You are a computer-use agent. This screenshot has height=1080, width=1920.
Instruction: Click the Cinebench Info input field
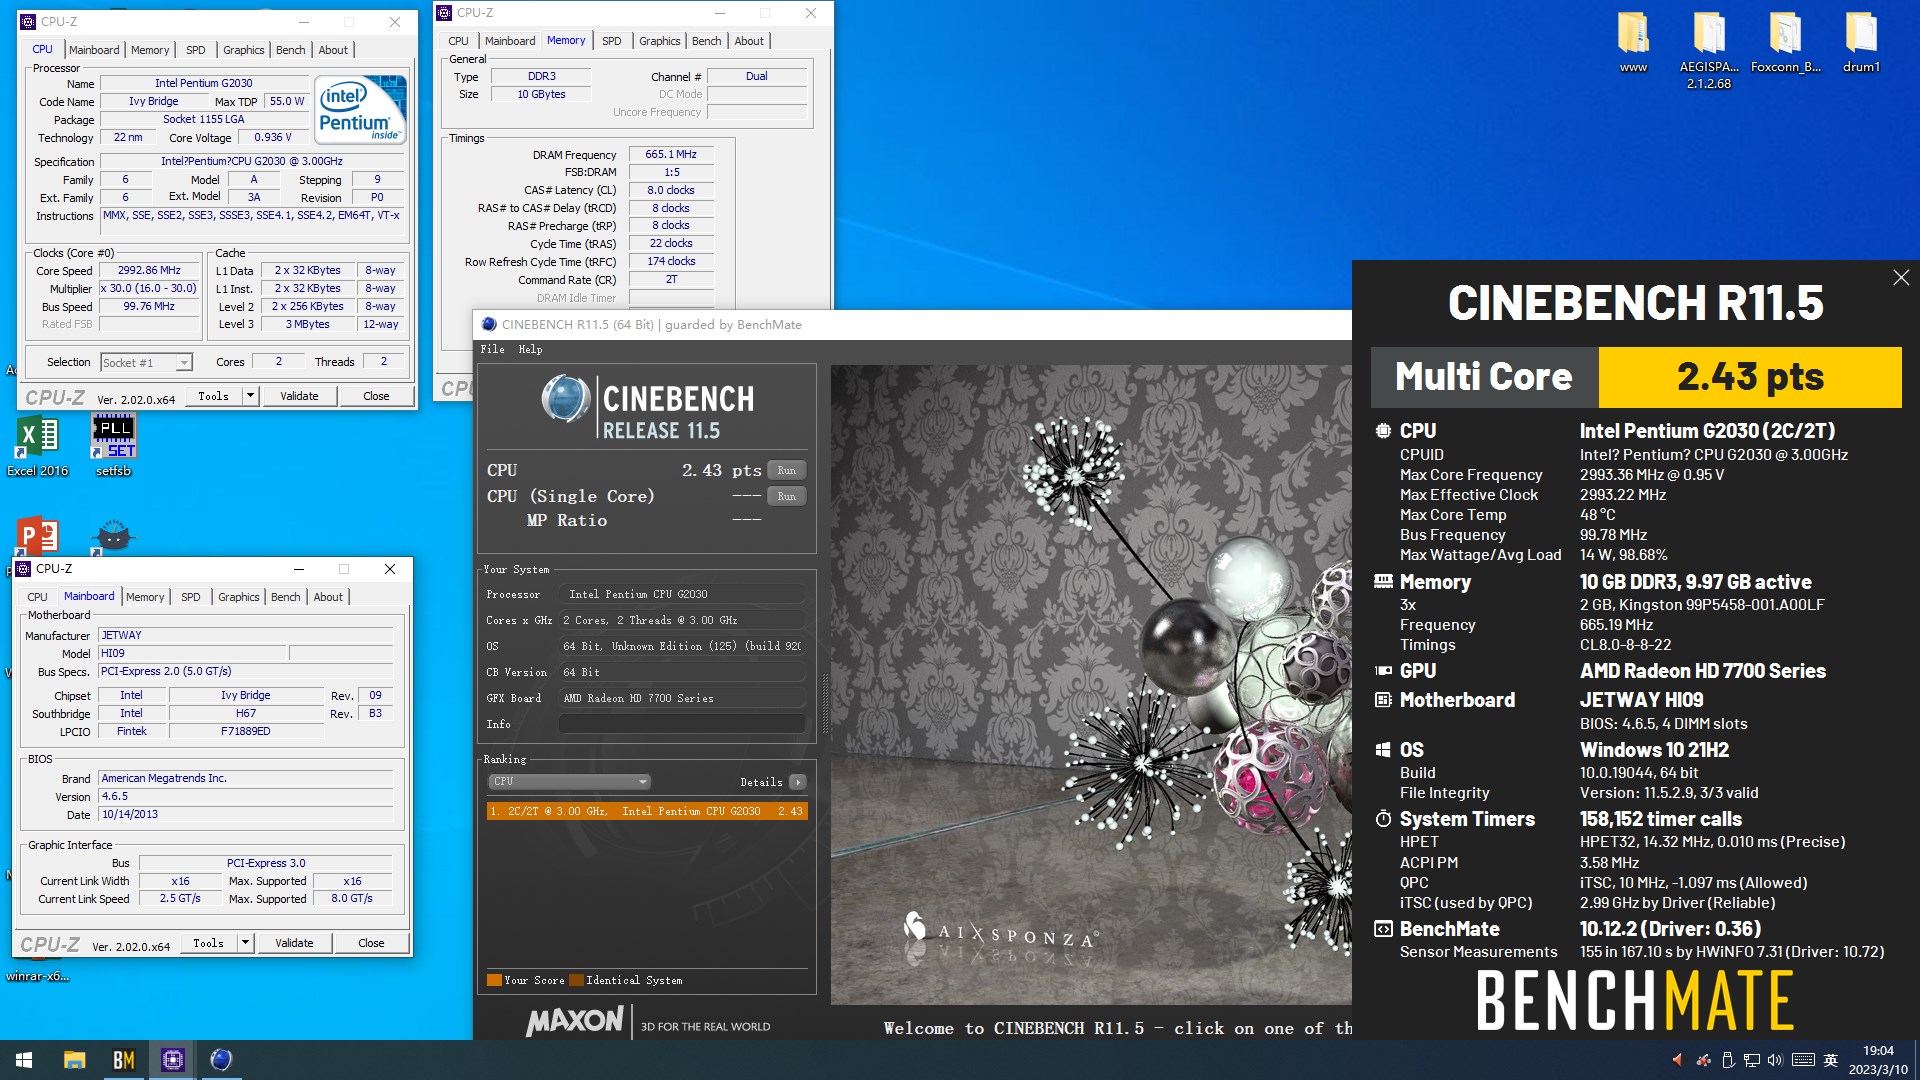pyautogui.click(x=682, y=724)
